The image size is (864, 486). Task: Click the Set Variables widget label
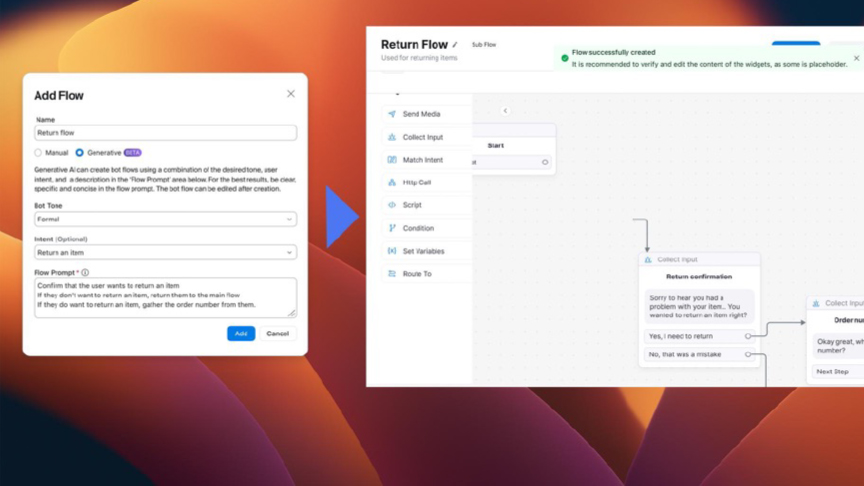tap(423, 251)
